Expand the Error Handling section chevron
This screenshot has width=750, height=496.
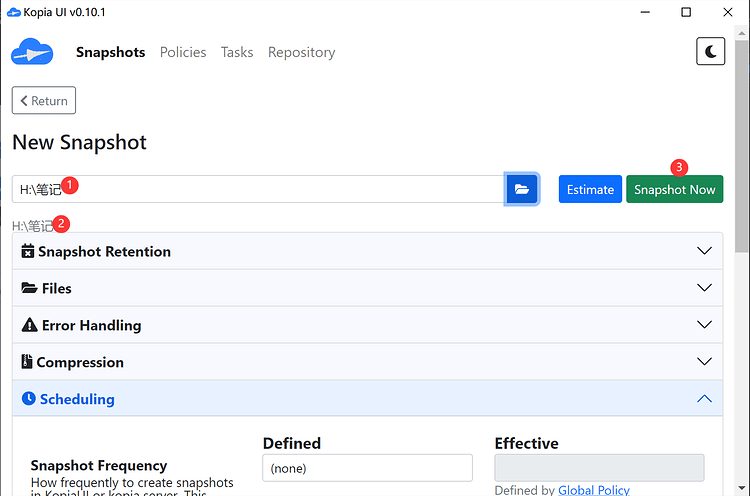point(704,325)
